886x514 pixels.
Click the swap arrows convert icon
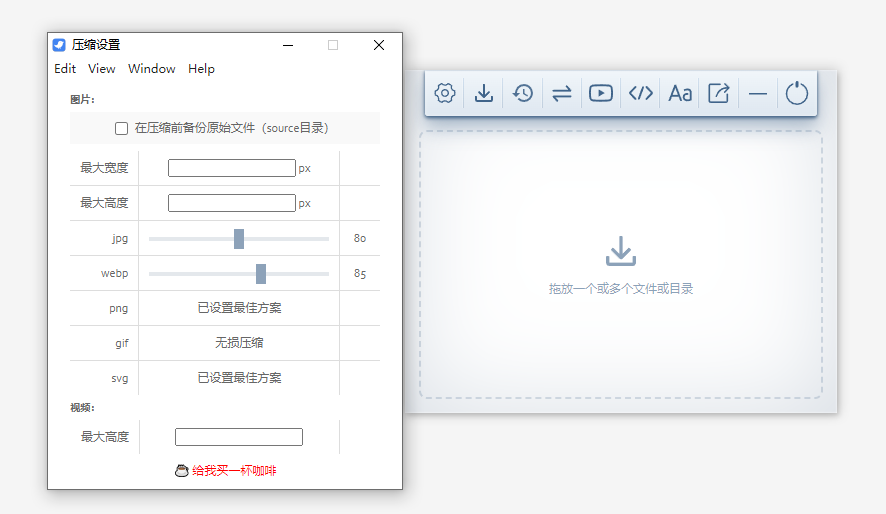pyautogui.click(x=562, y=93)
